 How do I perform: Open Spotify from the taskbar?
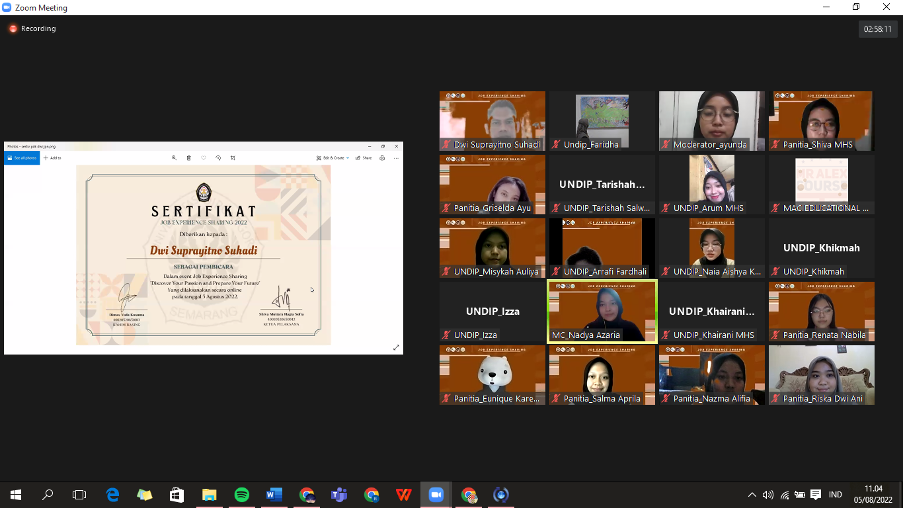pos(242,495)
